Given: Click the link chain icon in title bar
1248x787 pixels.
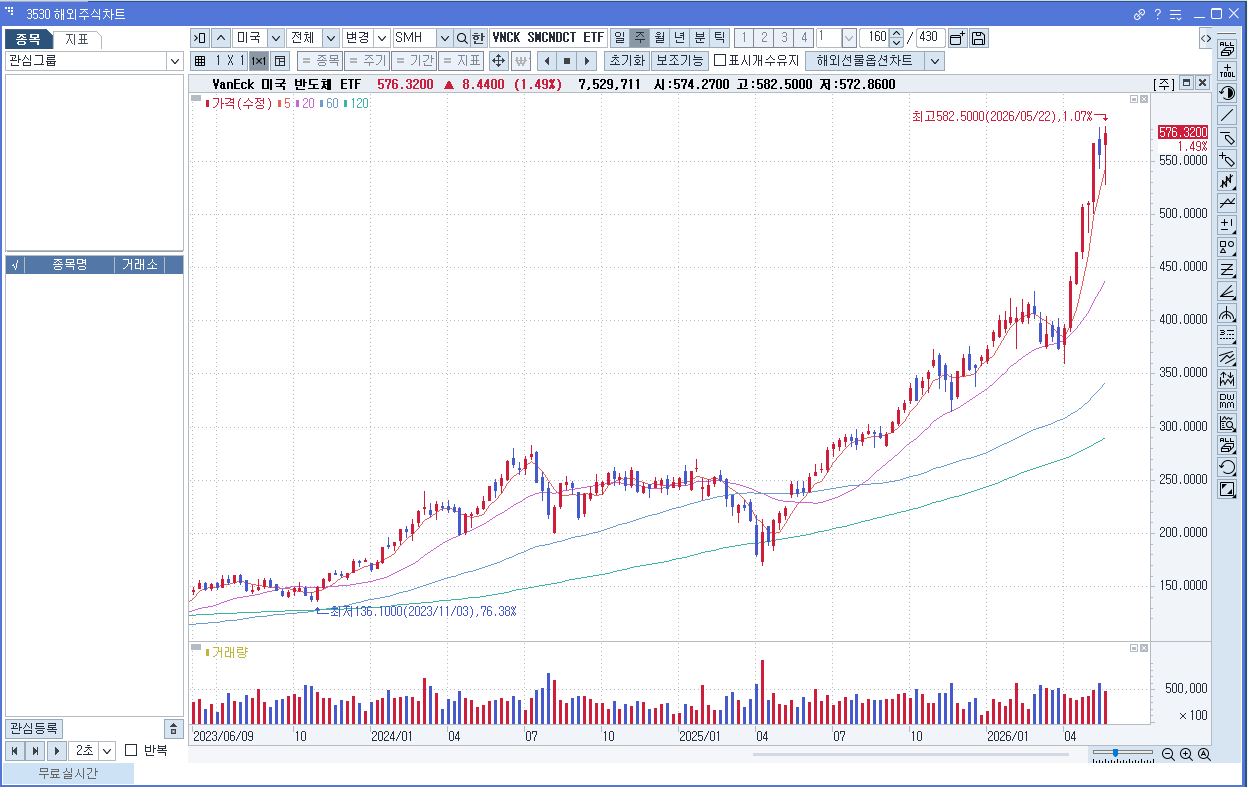Looking at the screenshot, I should point(1139,14).
